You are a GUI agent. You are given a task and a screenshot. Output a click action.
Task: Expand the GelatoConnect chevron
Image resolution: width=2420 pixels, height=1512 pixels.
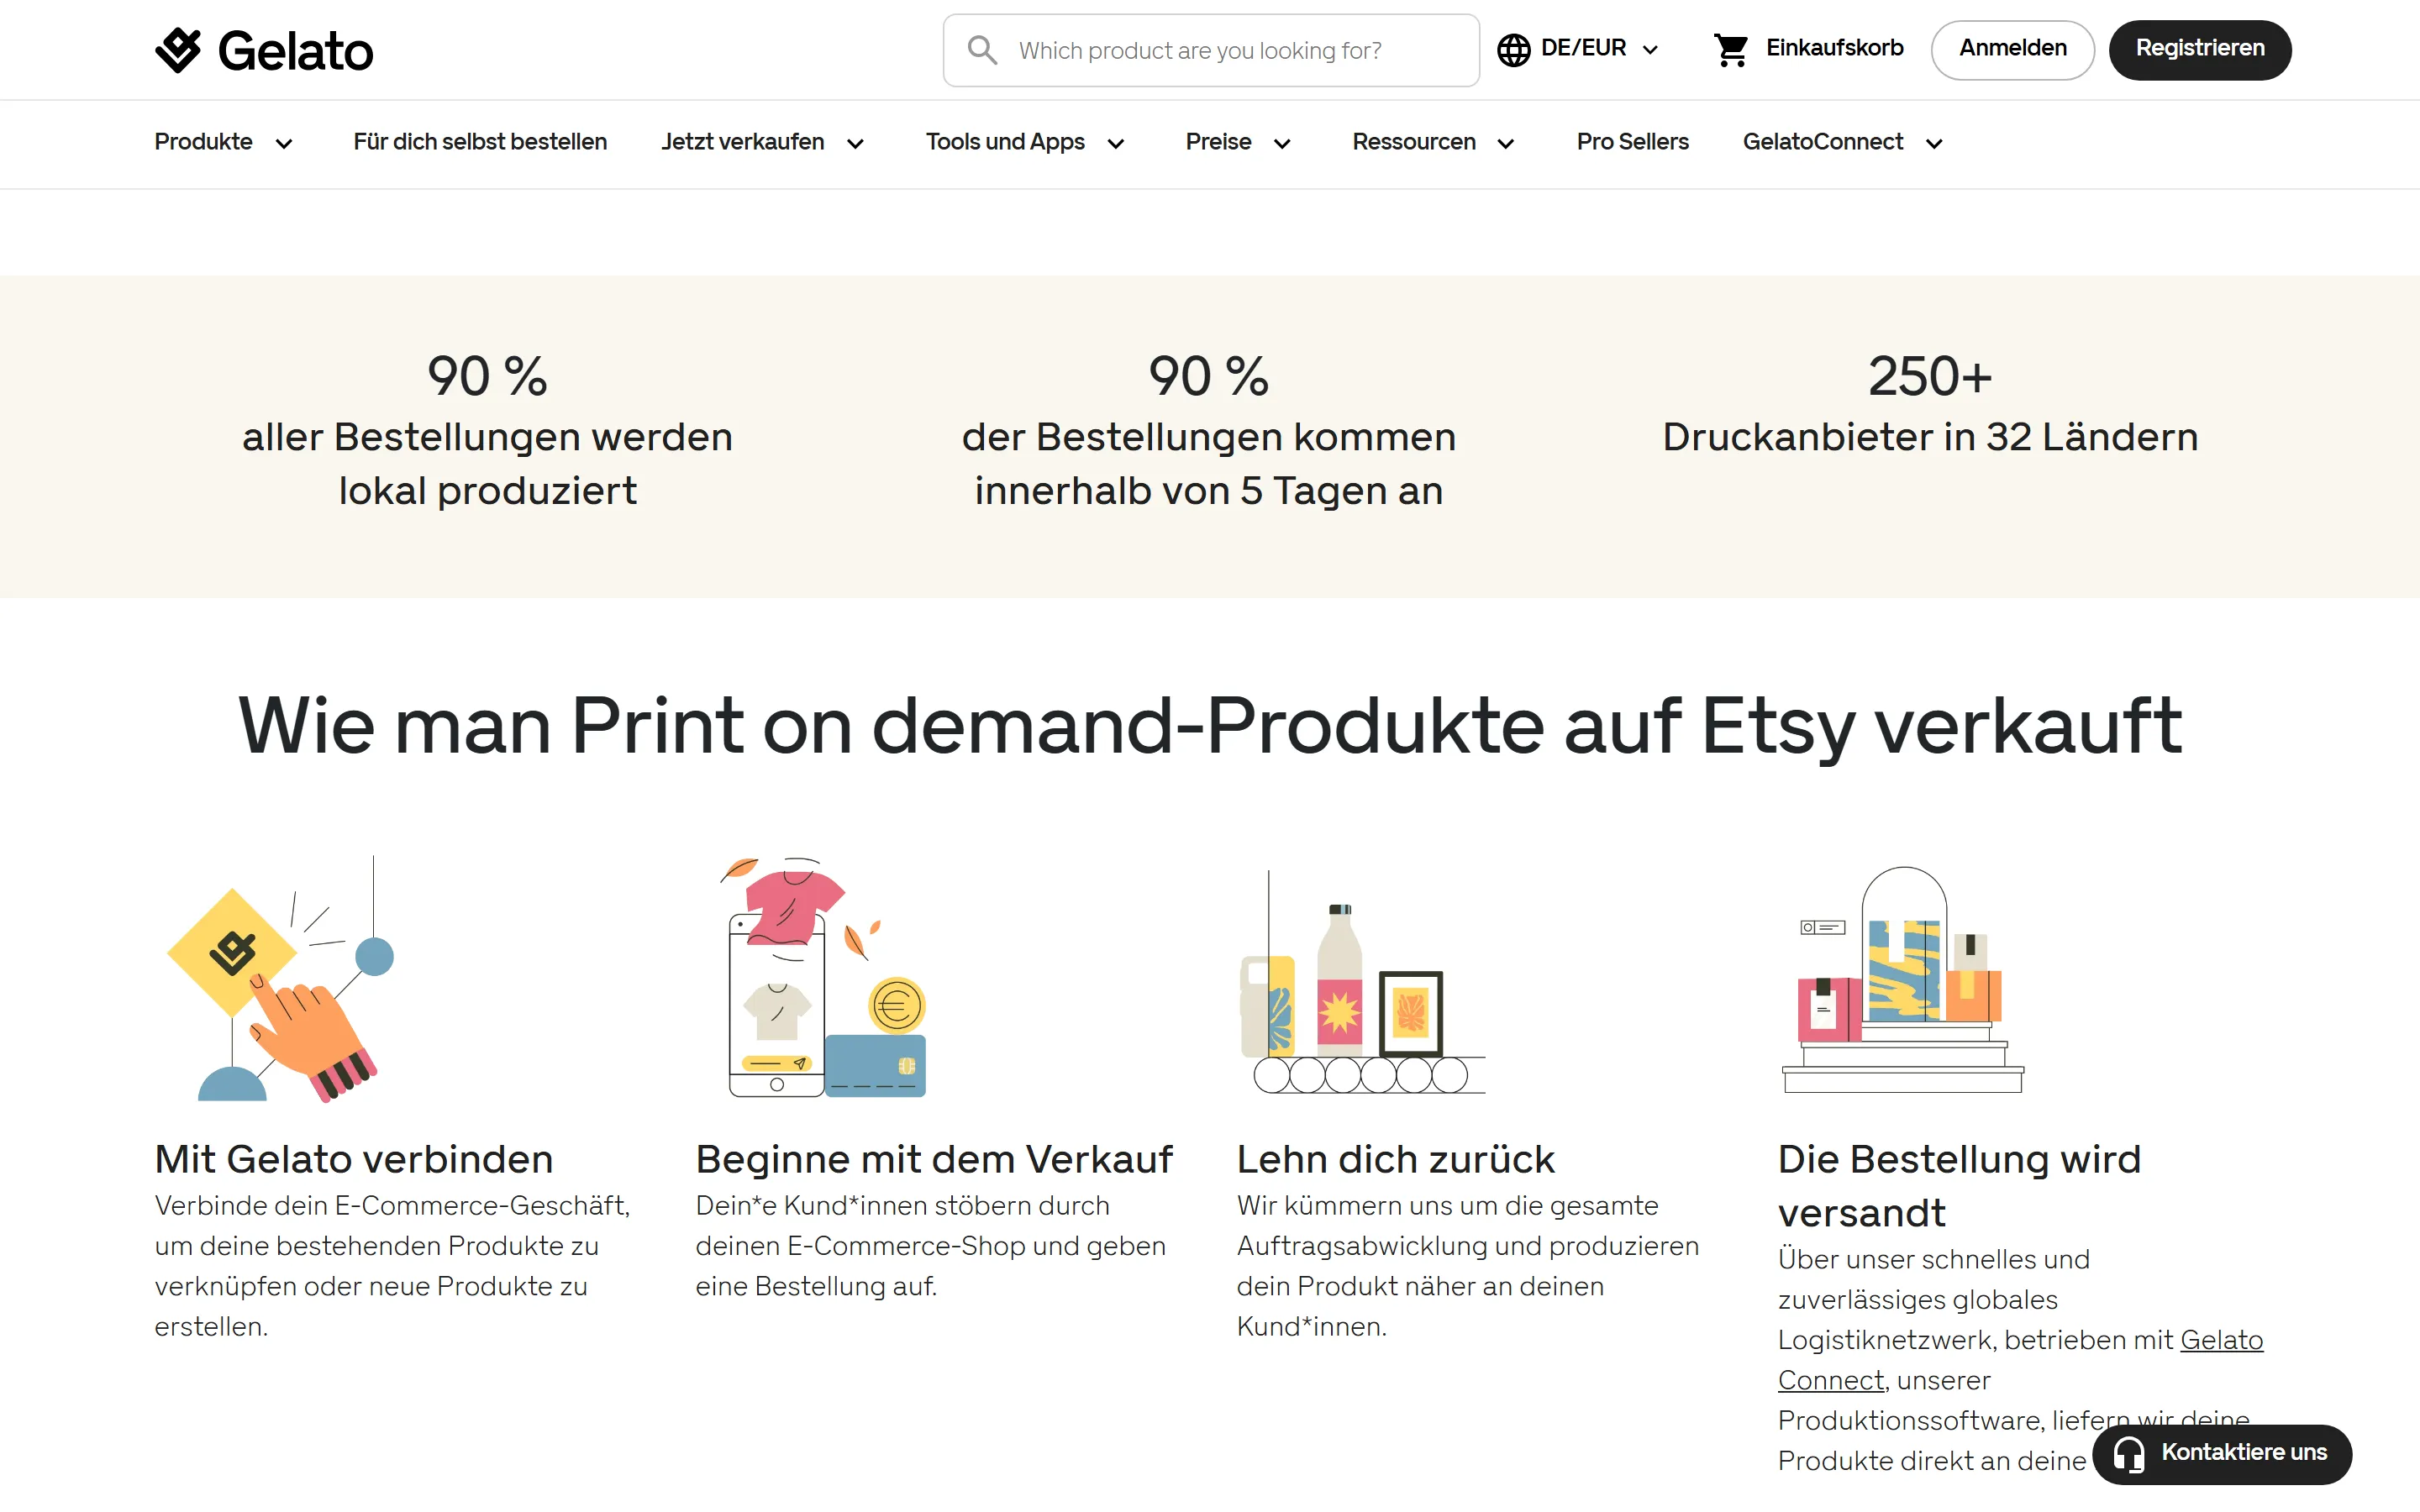point(1934,144)
